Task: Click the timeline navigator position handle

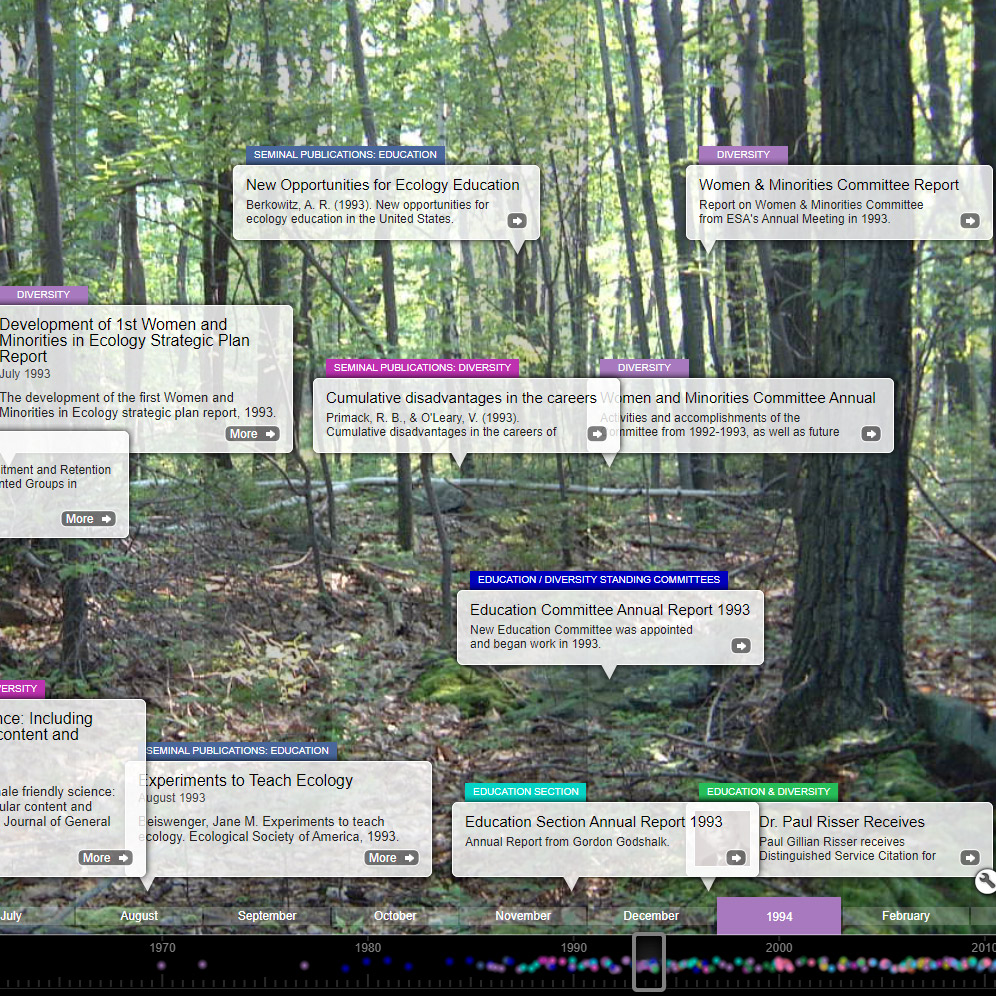Action: (649, 963)
